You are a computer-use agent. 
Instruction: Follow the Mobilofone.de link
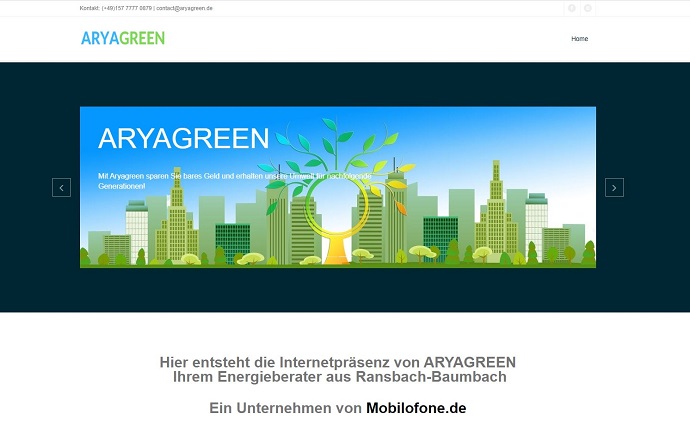(416, 408)
